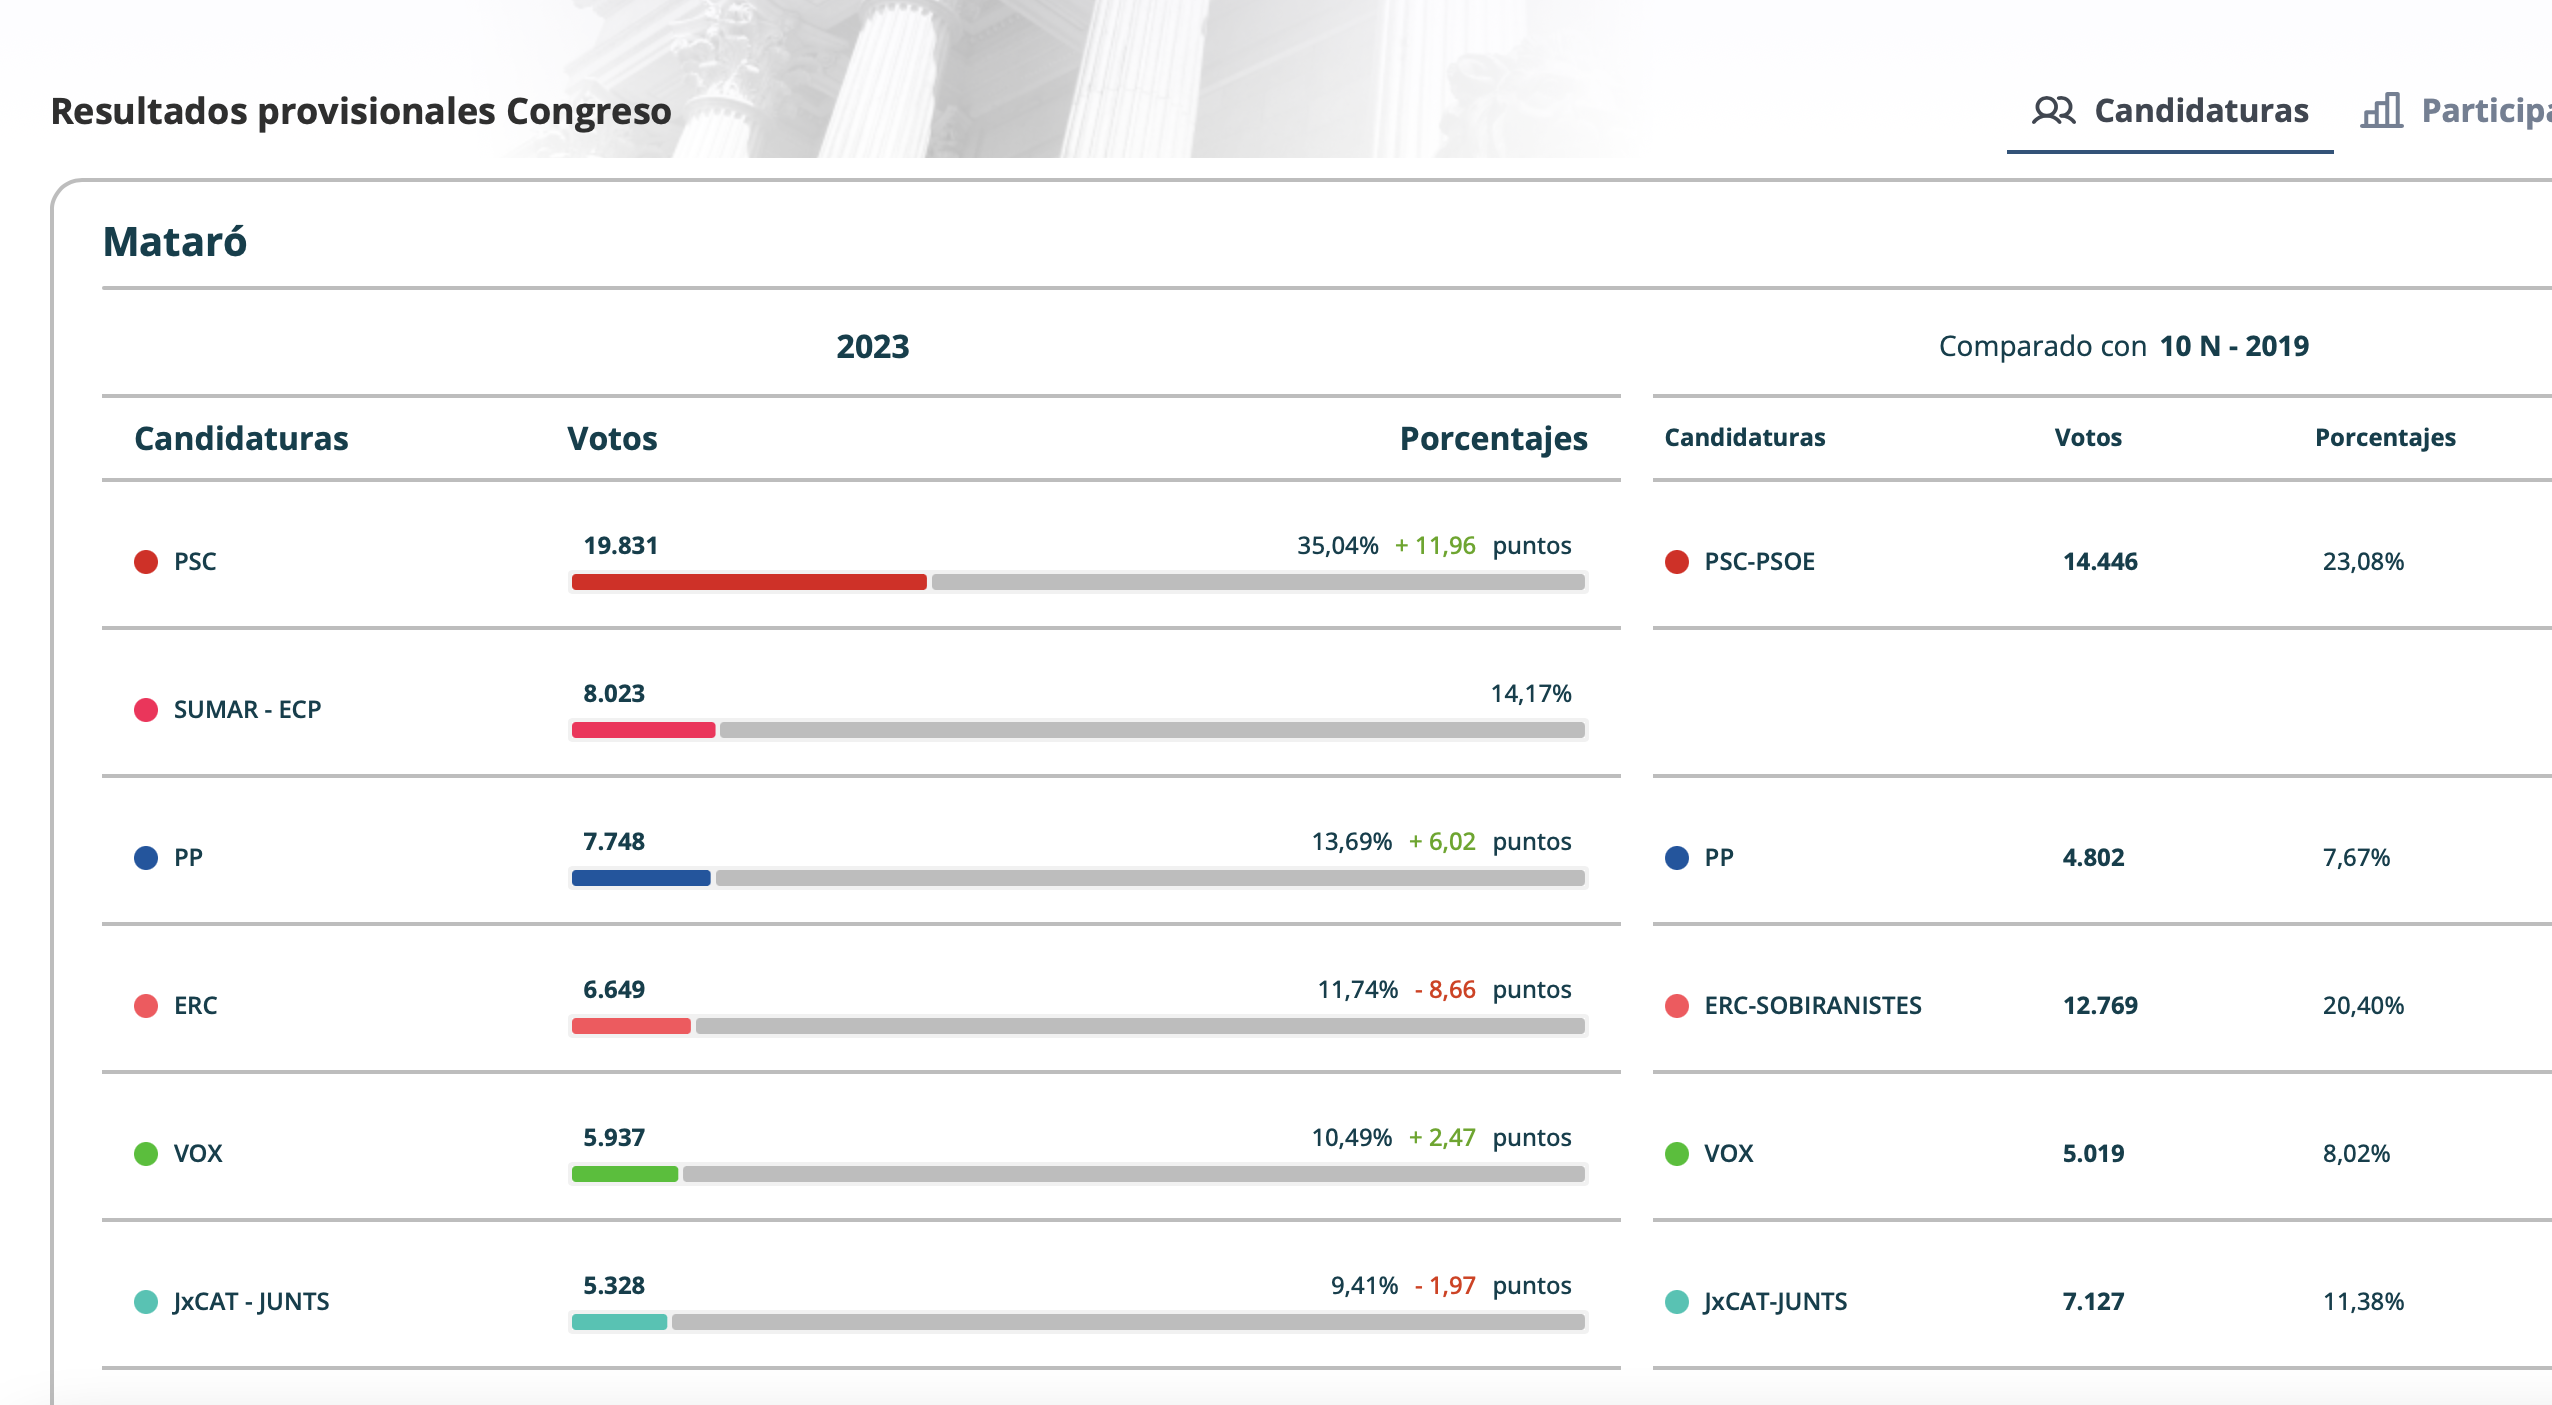Click the 2019 Votos column header

coord(2088,438)
